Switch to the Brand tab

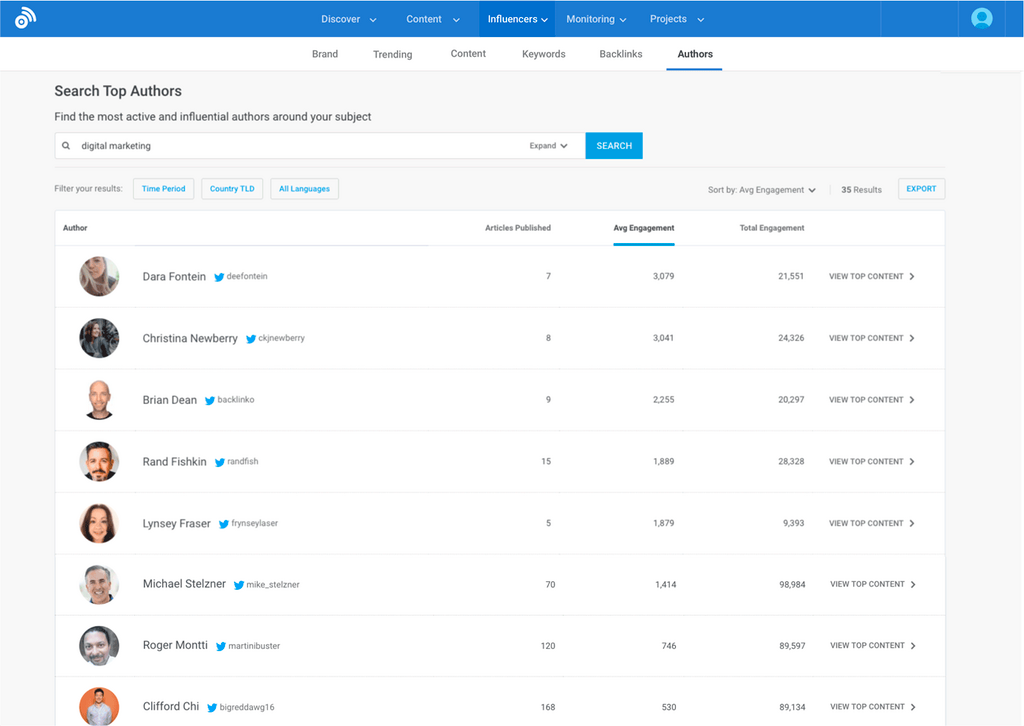pyautogui.click(x=325, y=54)
